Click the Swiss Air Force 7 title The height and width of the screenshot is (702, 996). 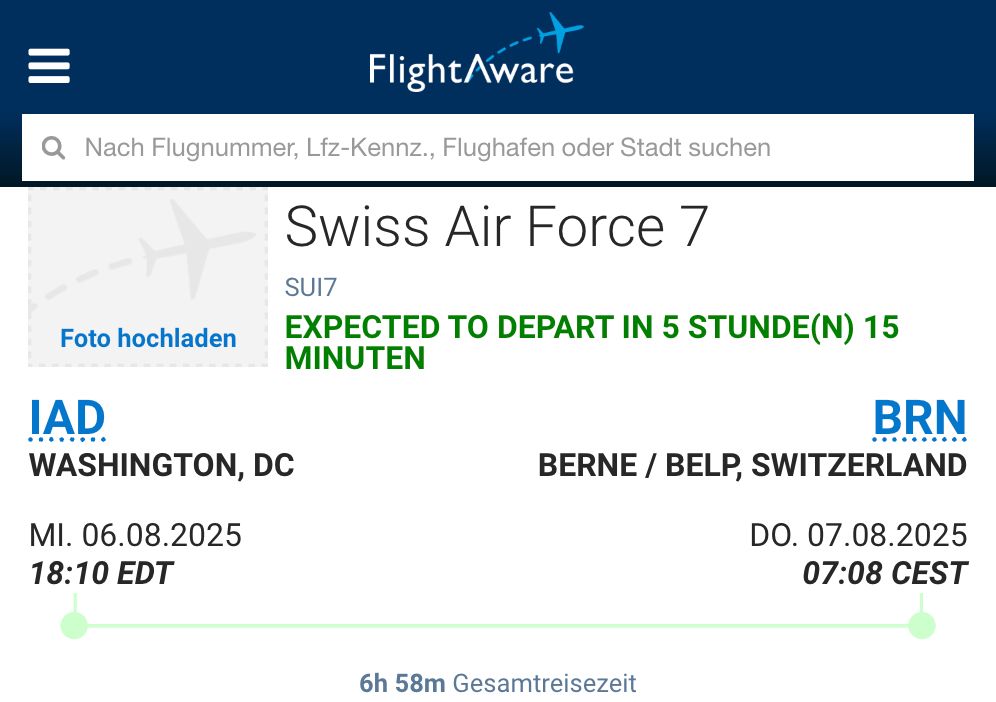(496, 227)
